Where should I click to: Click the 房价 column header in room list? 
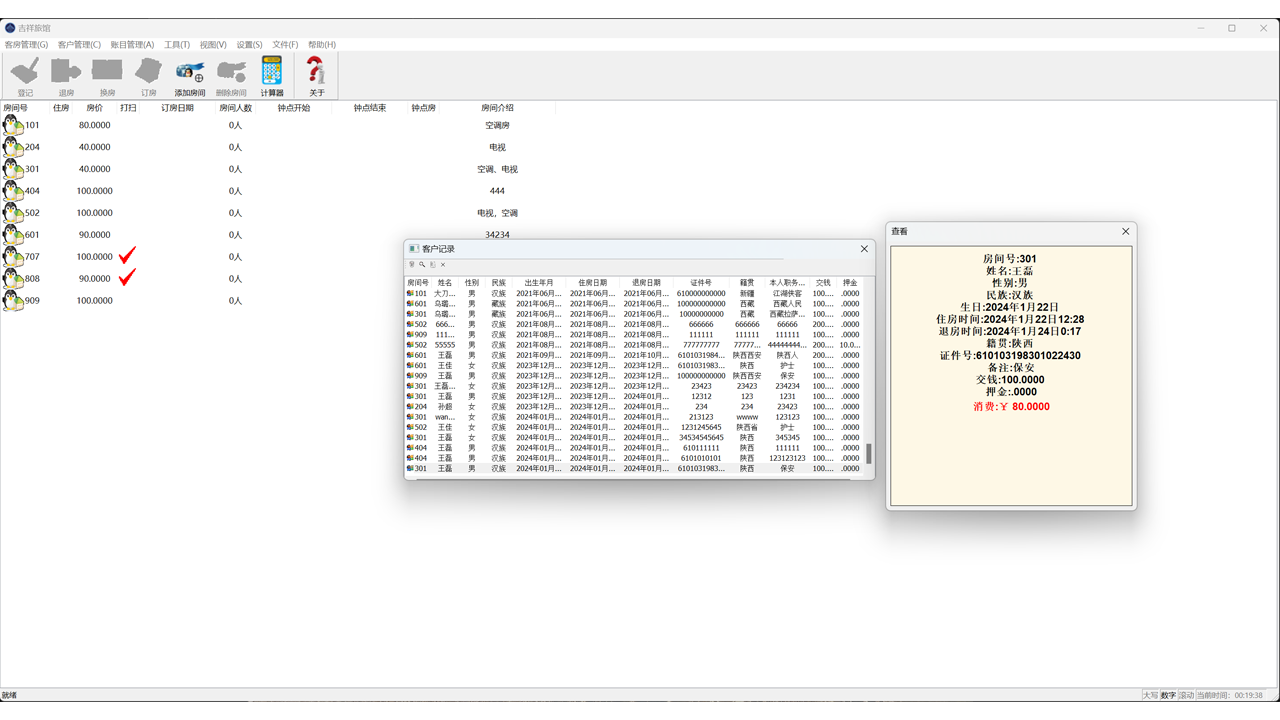(x=94, y=108)
